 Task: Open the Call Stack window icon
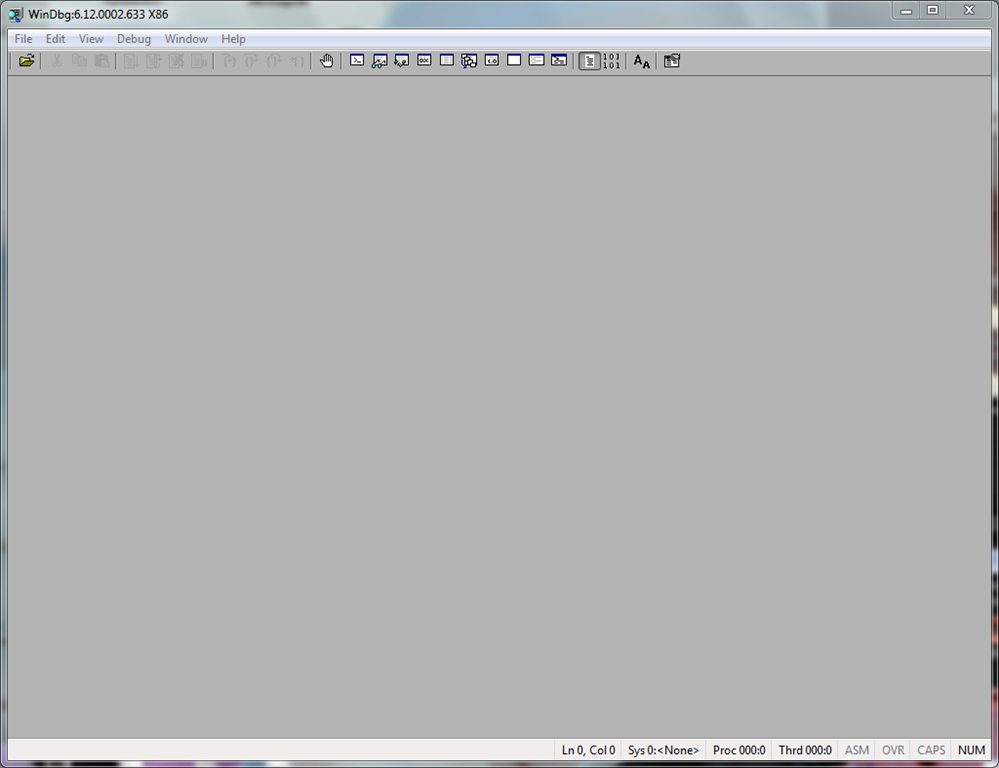pyautogui.click(x=469, y=61)
